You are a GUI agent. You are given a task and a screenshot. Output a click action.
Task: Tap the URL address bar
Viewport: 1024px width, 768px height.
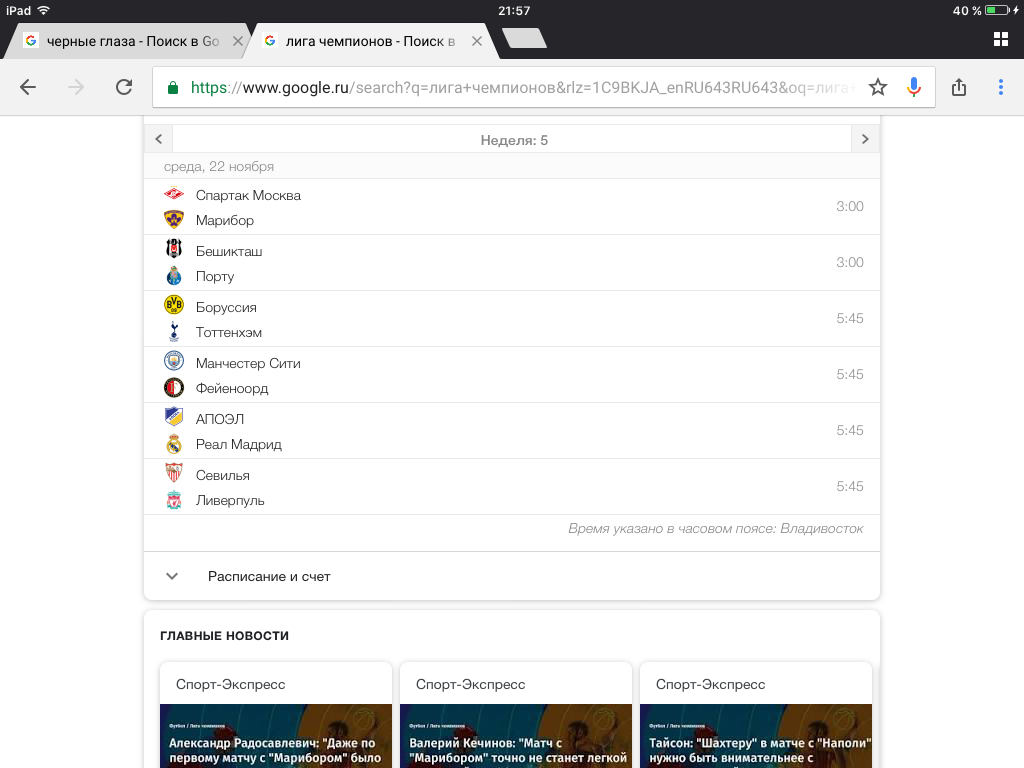pyautogui.click(x=520, y=87)
